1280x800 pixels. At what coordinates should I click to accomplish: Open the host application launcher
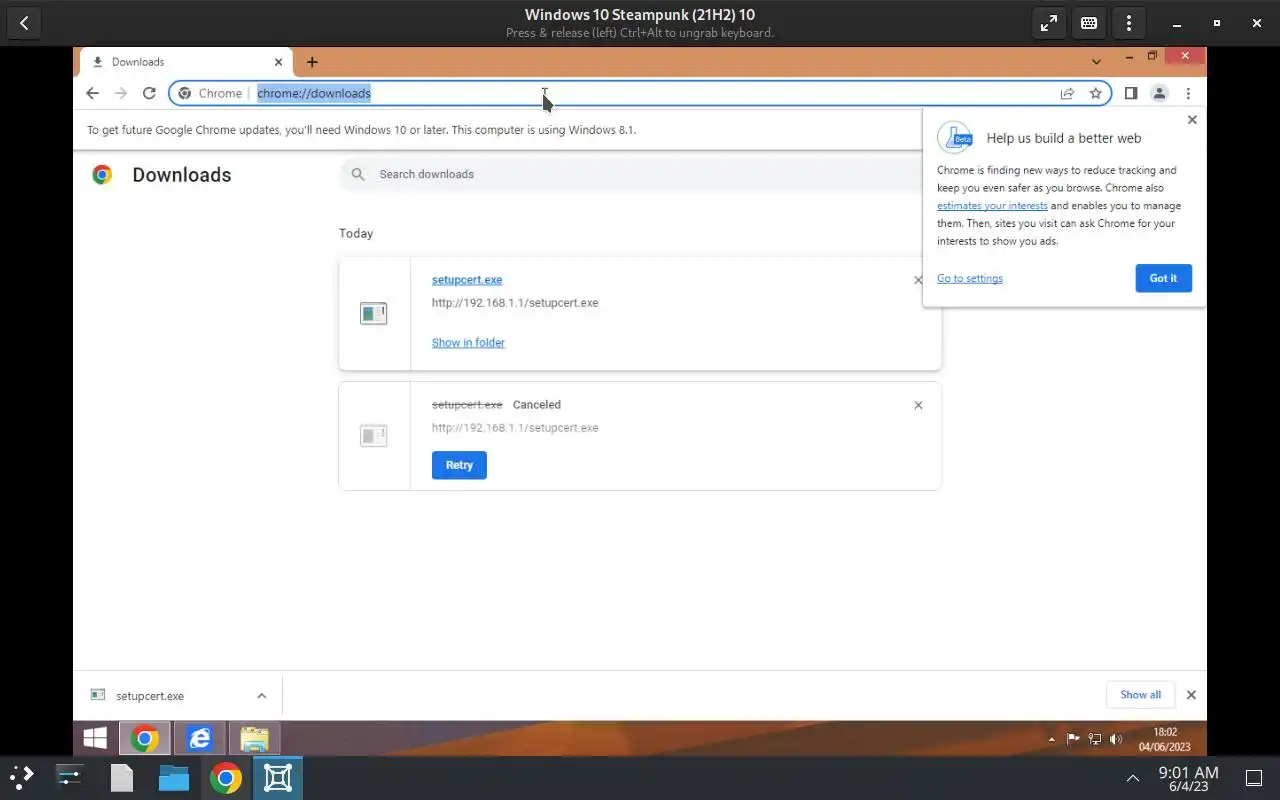pyautogui.click(x=22, y=778)
